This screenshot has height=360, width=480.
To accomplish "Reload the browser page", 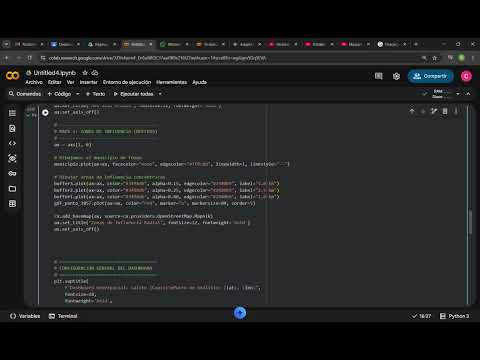I will (30, 58).
